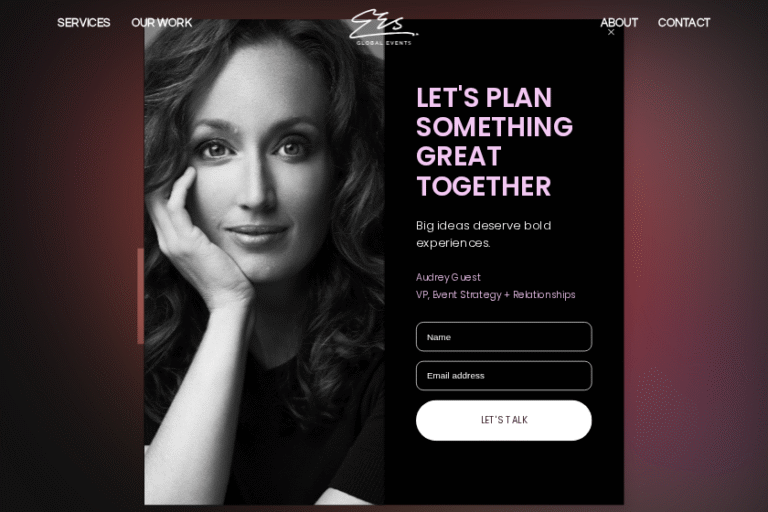768x512 pixels.
Task: Select the Audrey Guest name label
Action: point(448,277)
